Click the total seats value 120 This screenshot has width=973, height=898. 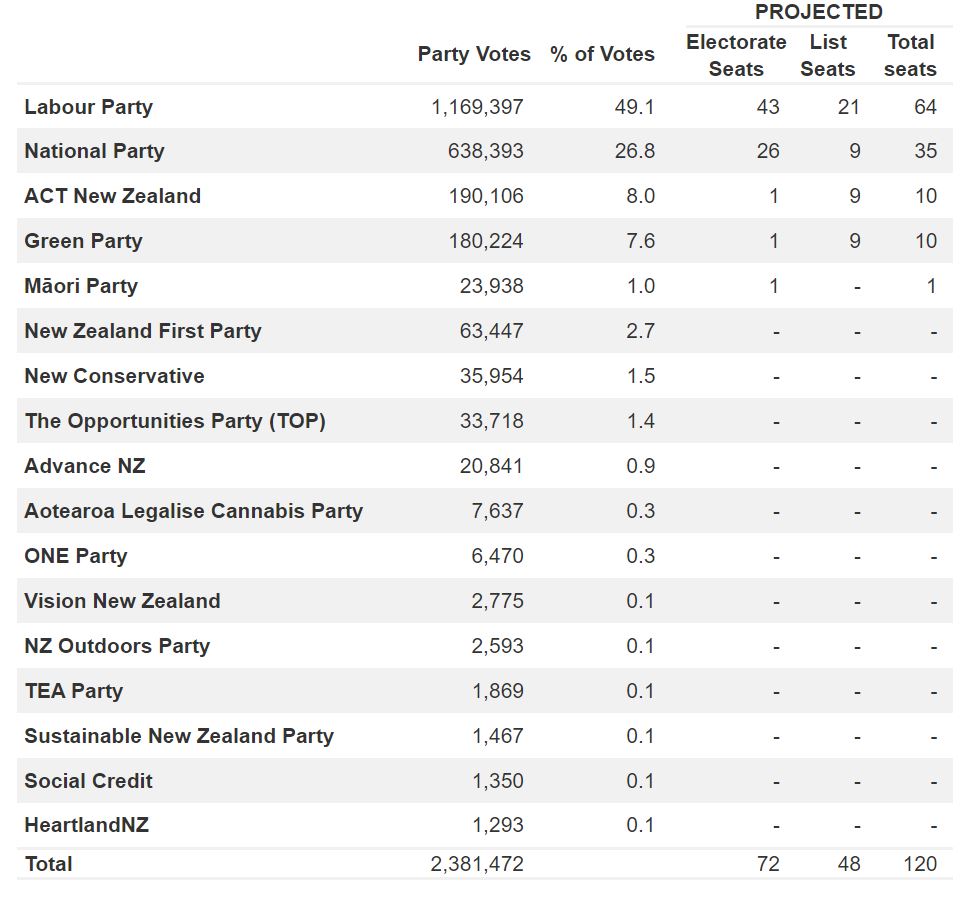920,864
